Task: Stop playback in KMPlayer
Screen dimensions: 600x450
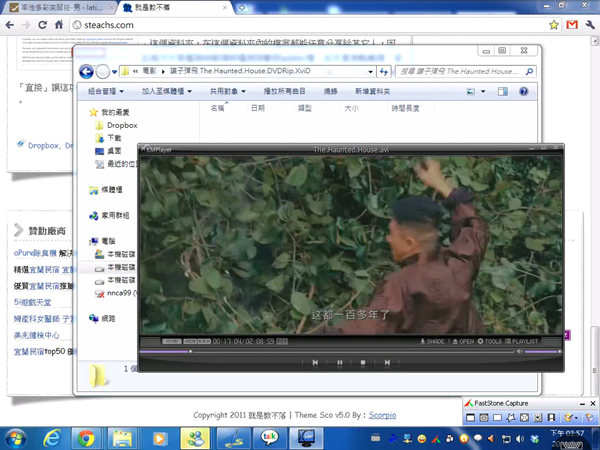Action: click(362, 362)
